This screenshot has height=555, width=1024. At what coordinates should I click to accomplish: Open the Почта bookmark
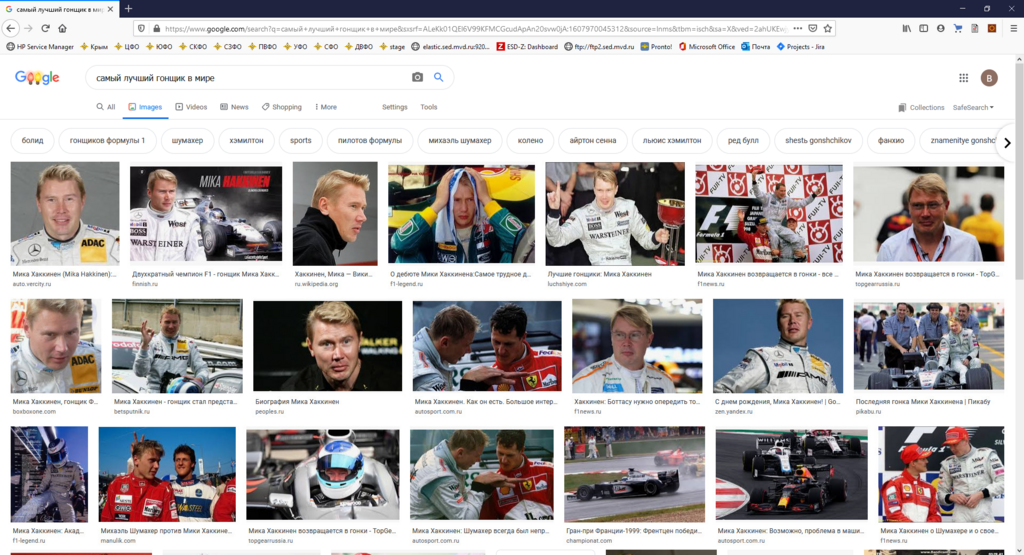756,47
